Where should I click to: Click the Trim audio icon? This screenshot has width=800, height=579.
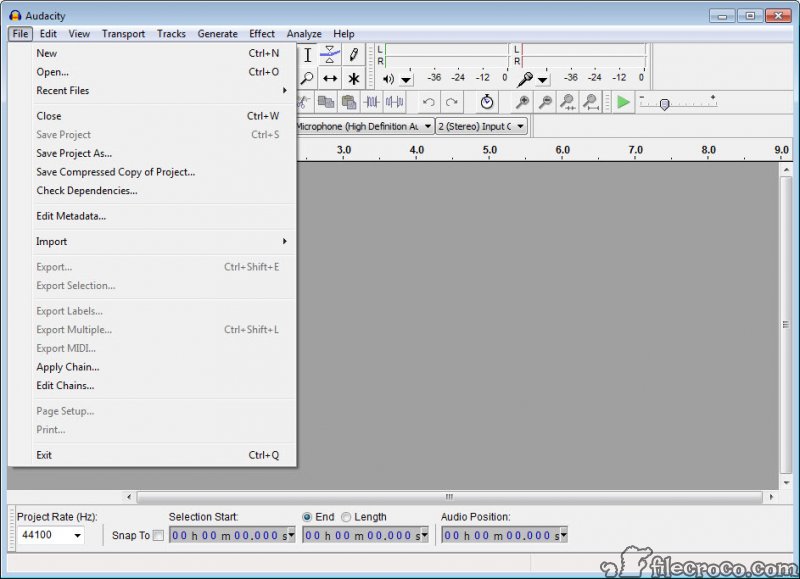(x=371, y=103)
